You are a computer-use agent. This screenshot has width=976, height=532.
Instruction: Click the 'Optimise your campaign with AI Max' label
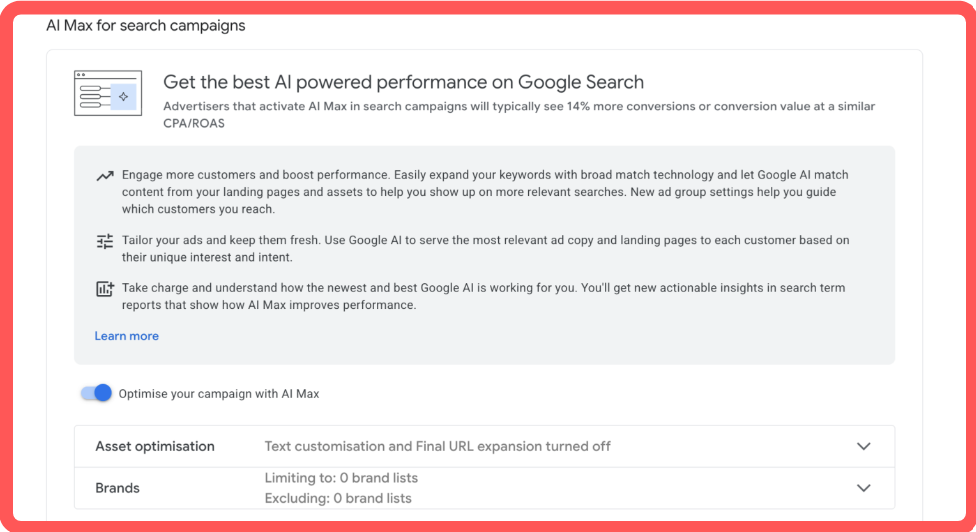[x=218, y=394]
